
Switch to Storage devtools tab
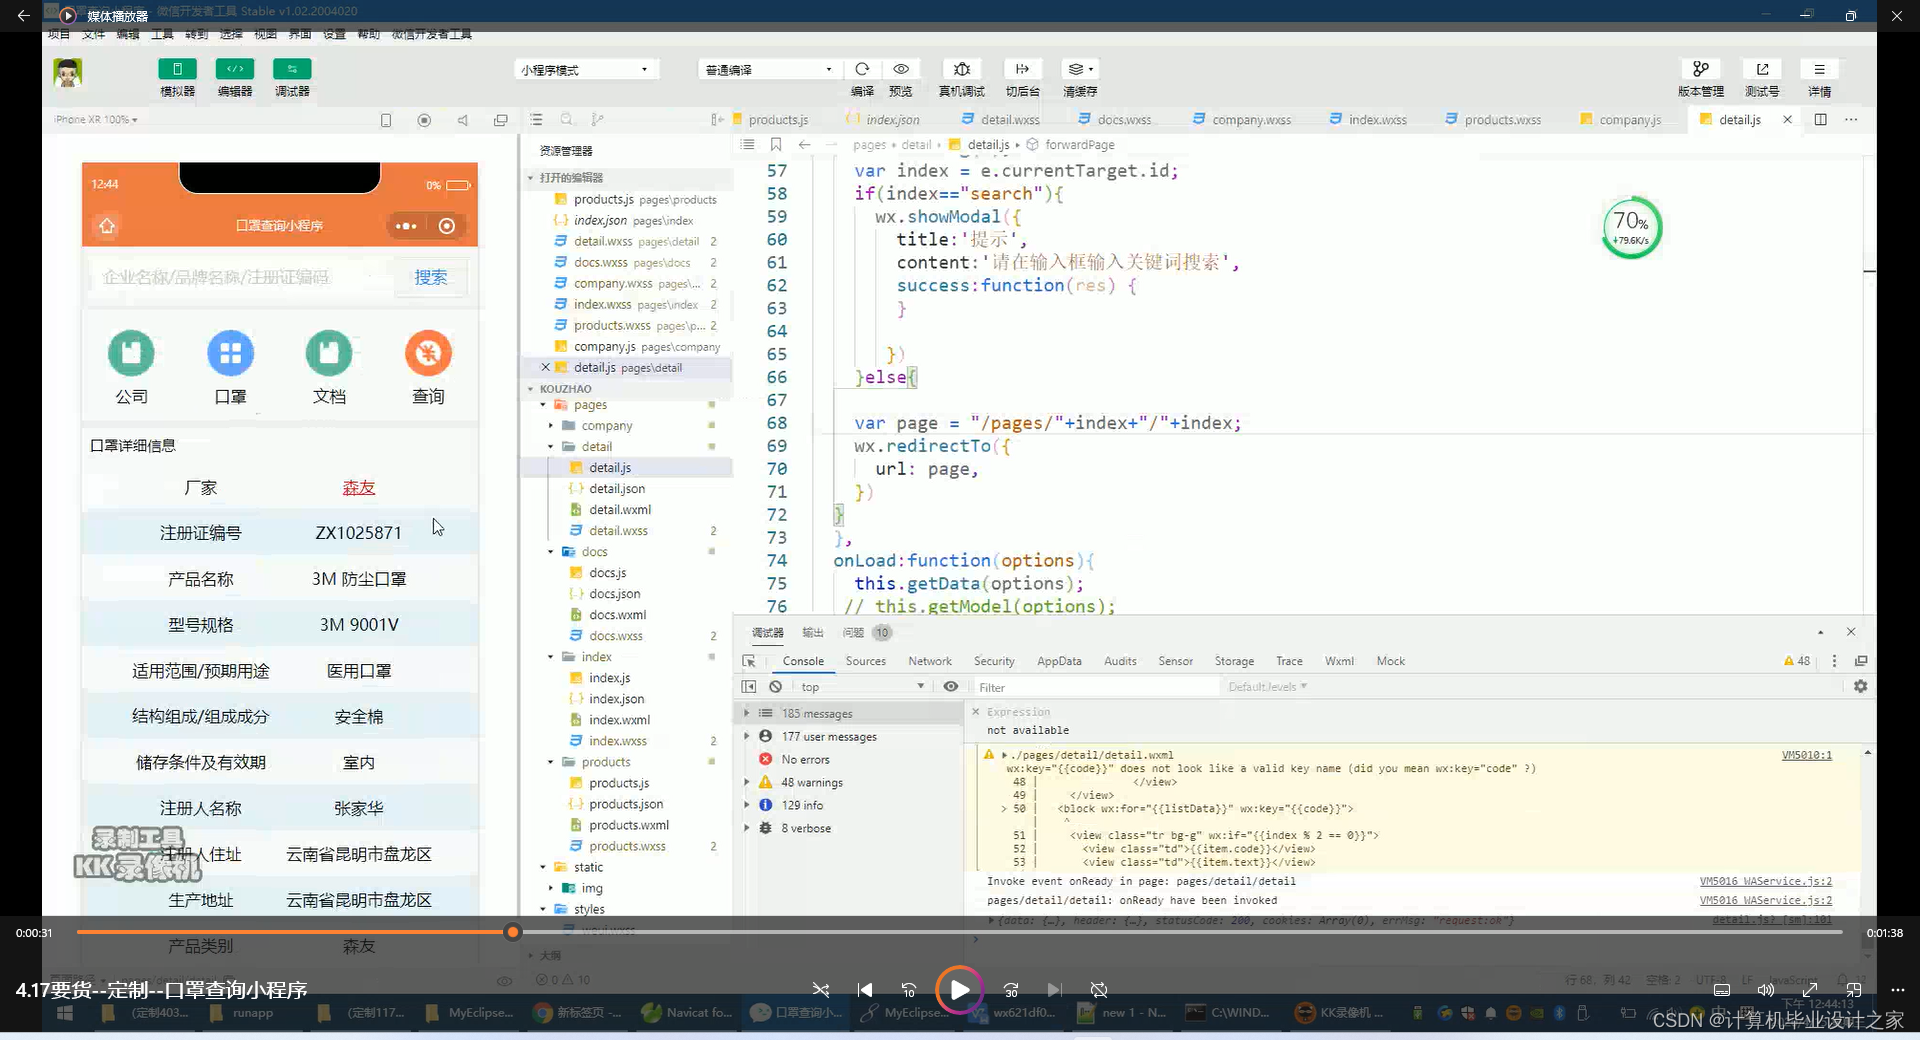point(1234,661)
